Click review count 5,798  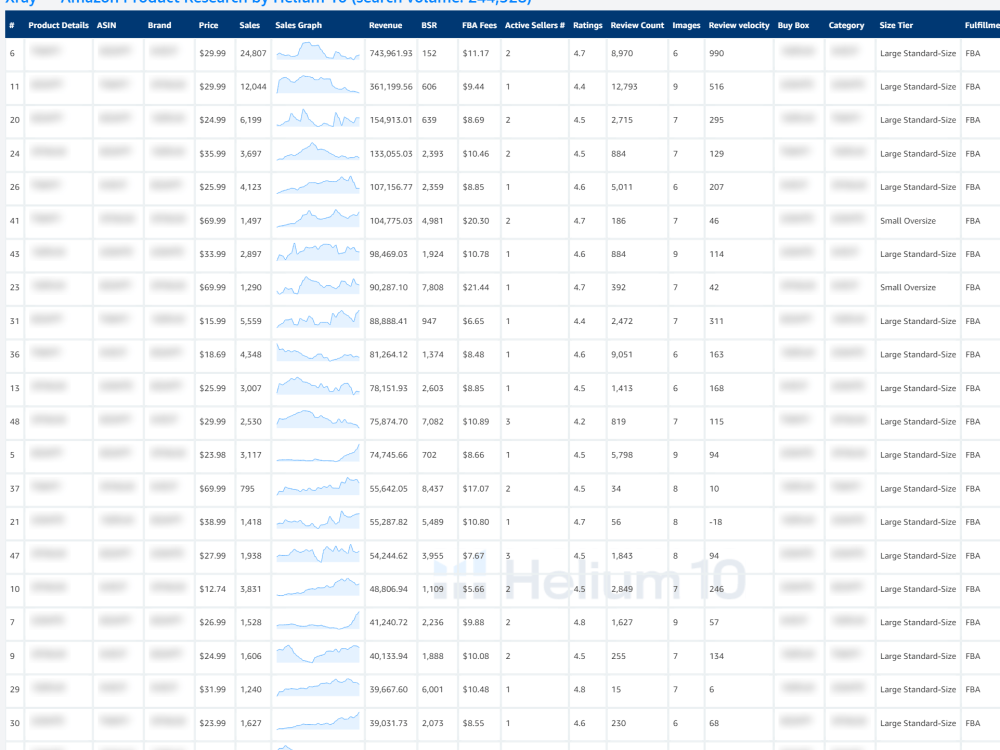pyautogui.click(x=622, y=455)
